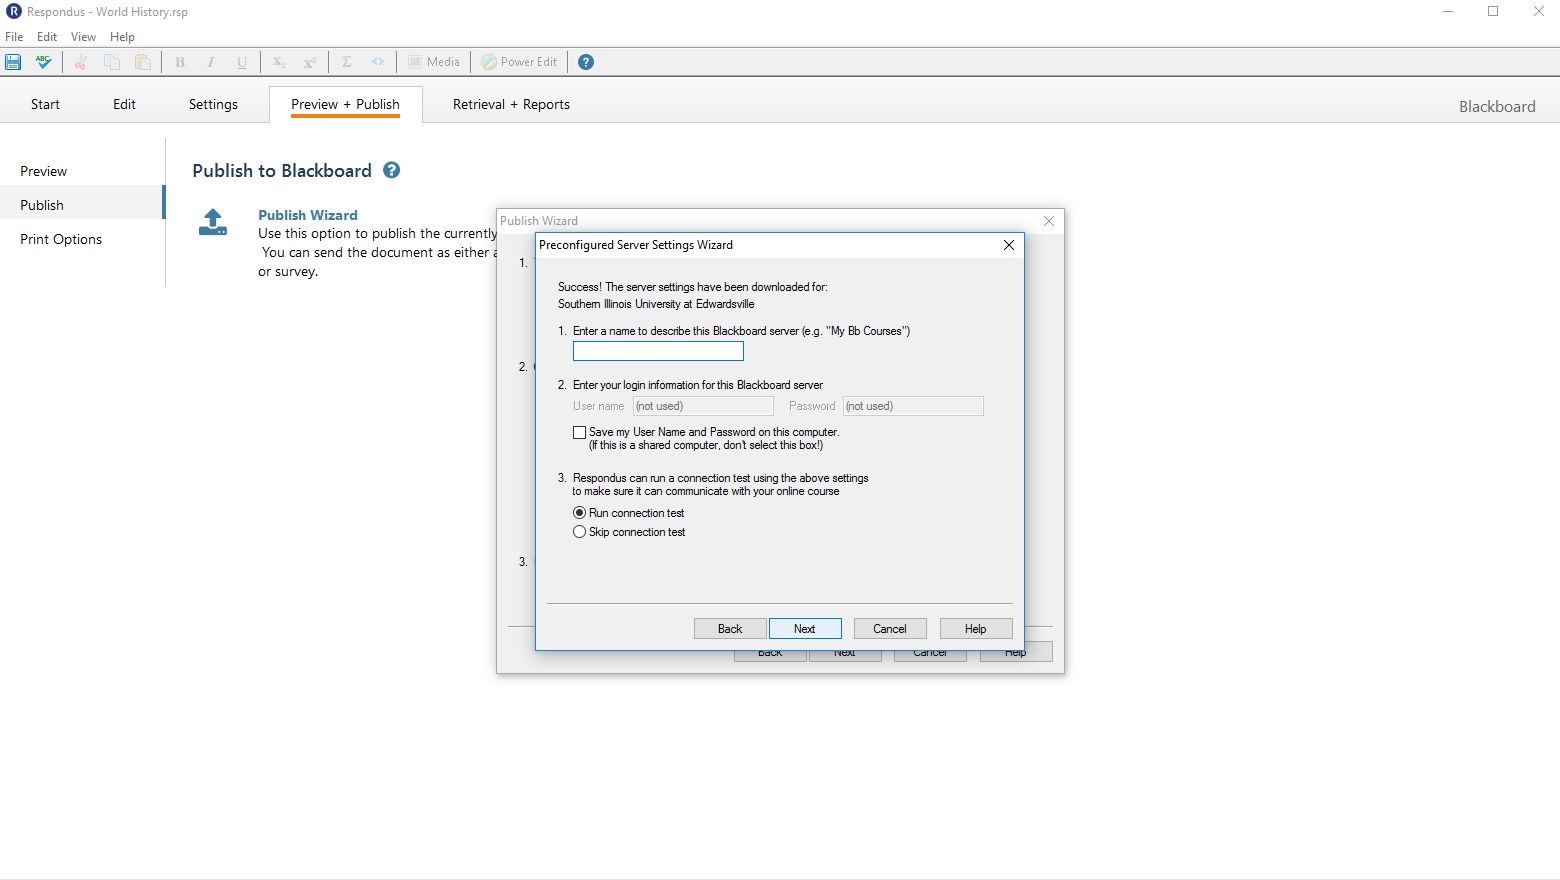Select Run connection test option
This screenshot has width=1560, height=880.
pos(579,513)
